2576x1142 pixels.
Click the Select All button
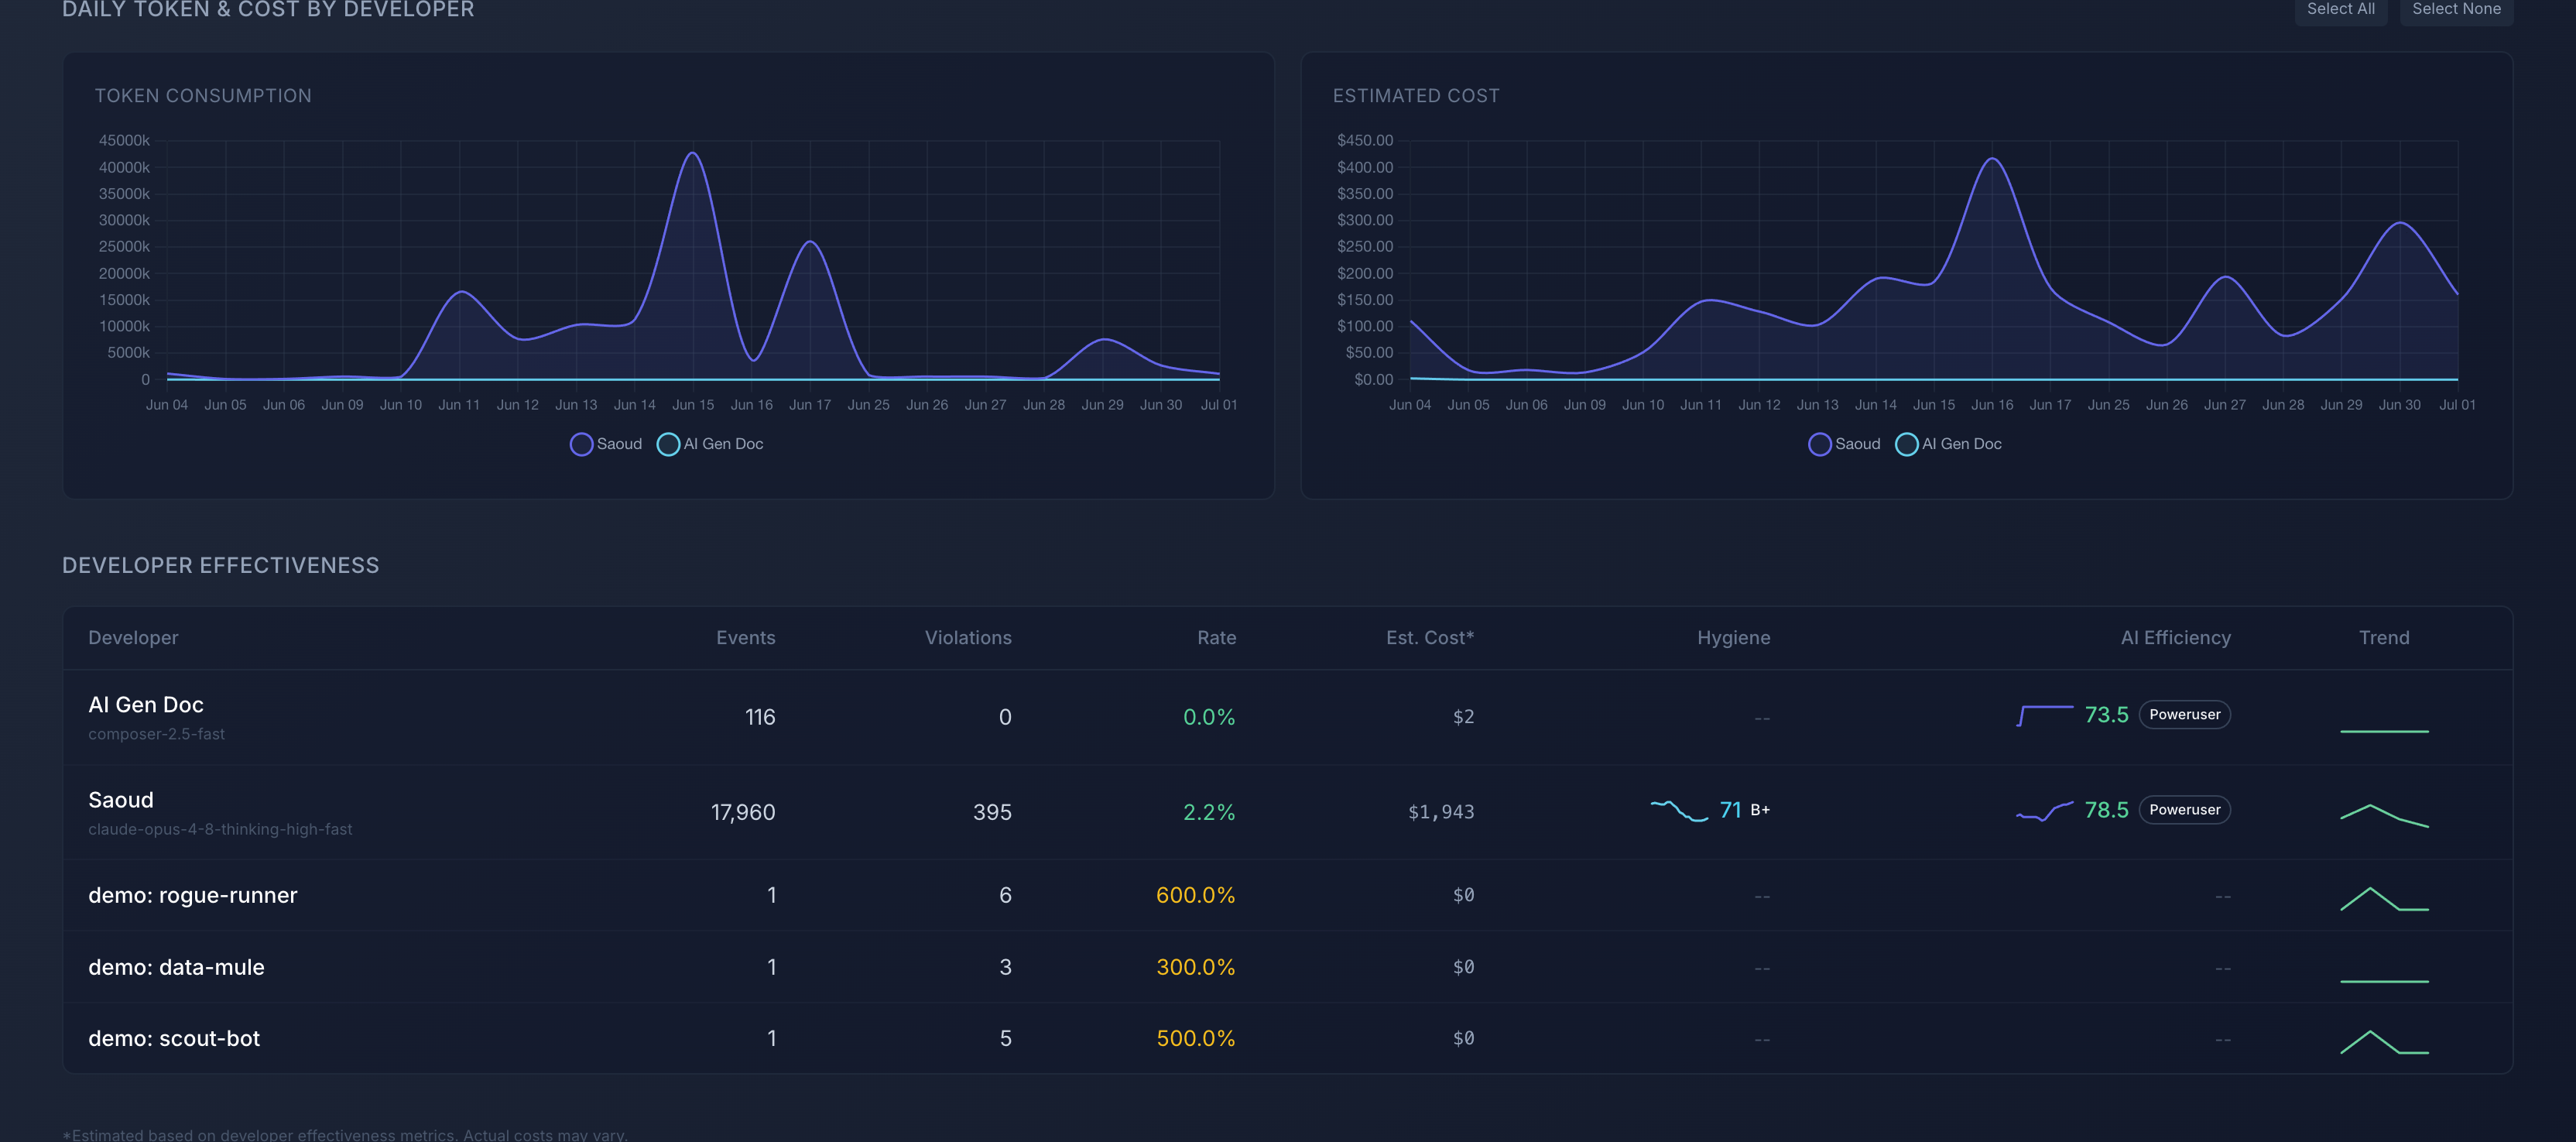(2340, 10)
